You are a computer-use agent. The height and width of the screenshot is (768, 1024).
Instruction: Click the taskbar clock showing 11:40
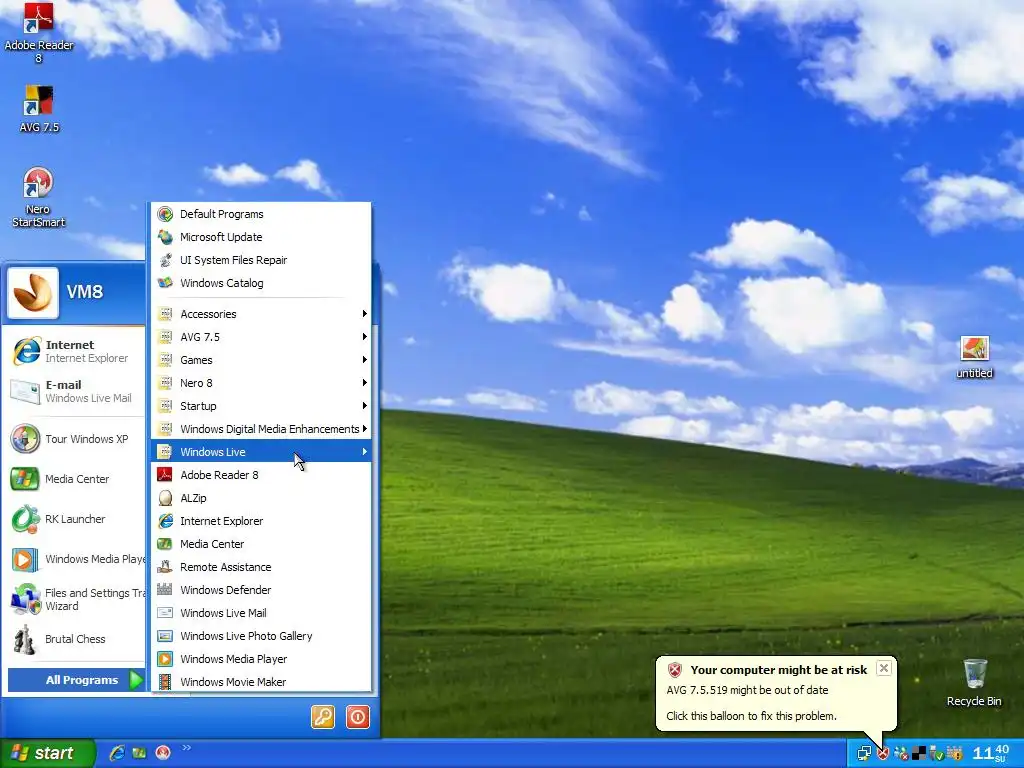(991, 754)
